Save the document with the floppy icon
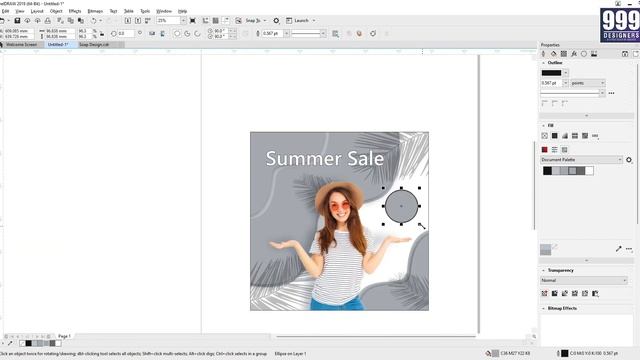 click(17, 20)
